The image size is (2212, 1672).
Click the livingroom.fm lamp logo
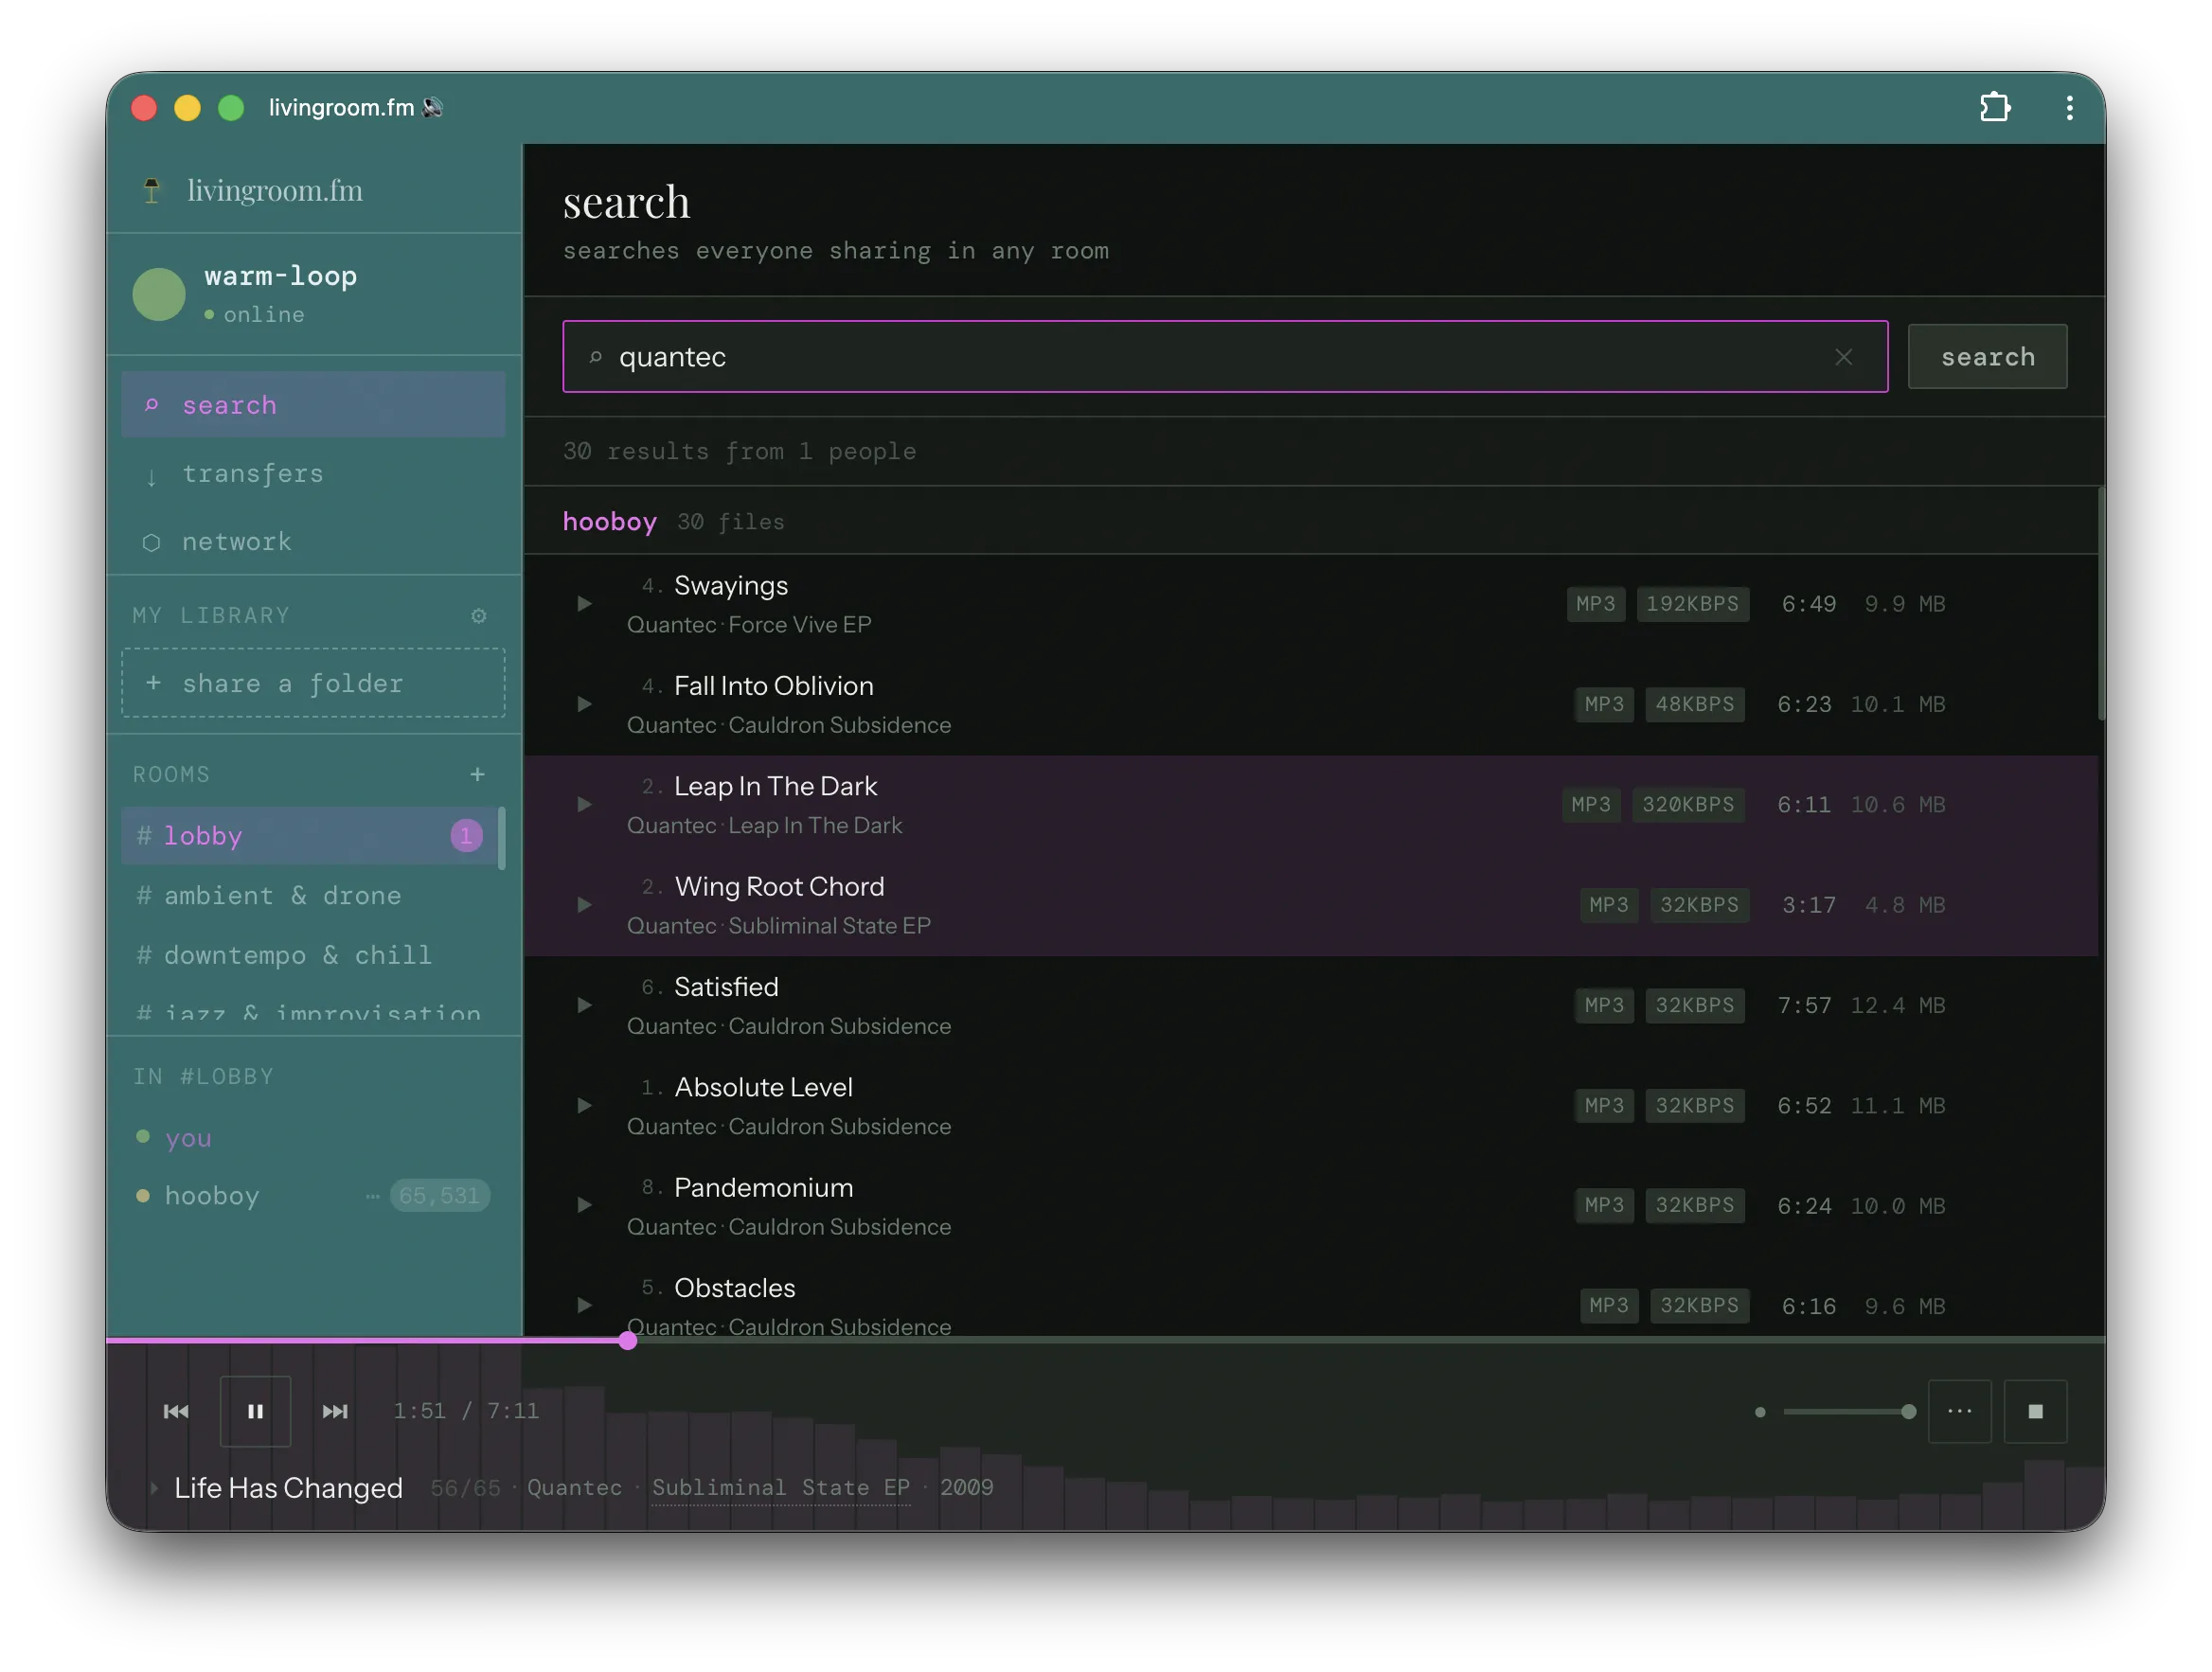point(152,190)
